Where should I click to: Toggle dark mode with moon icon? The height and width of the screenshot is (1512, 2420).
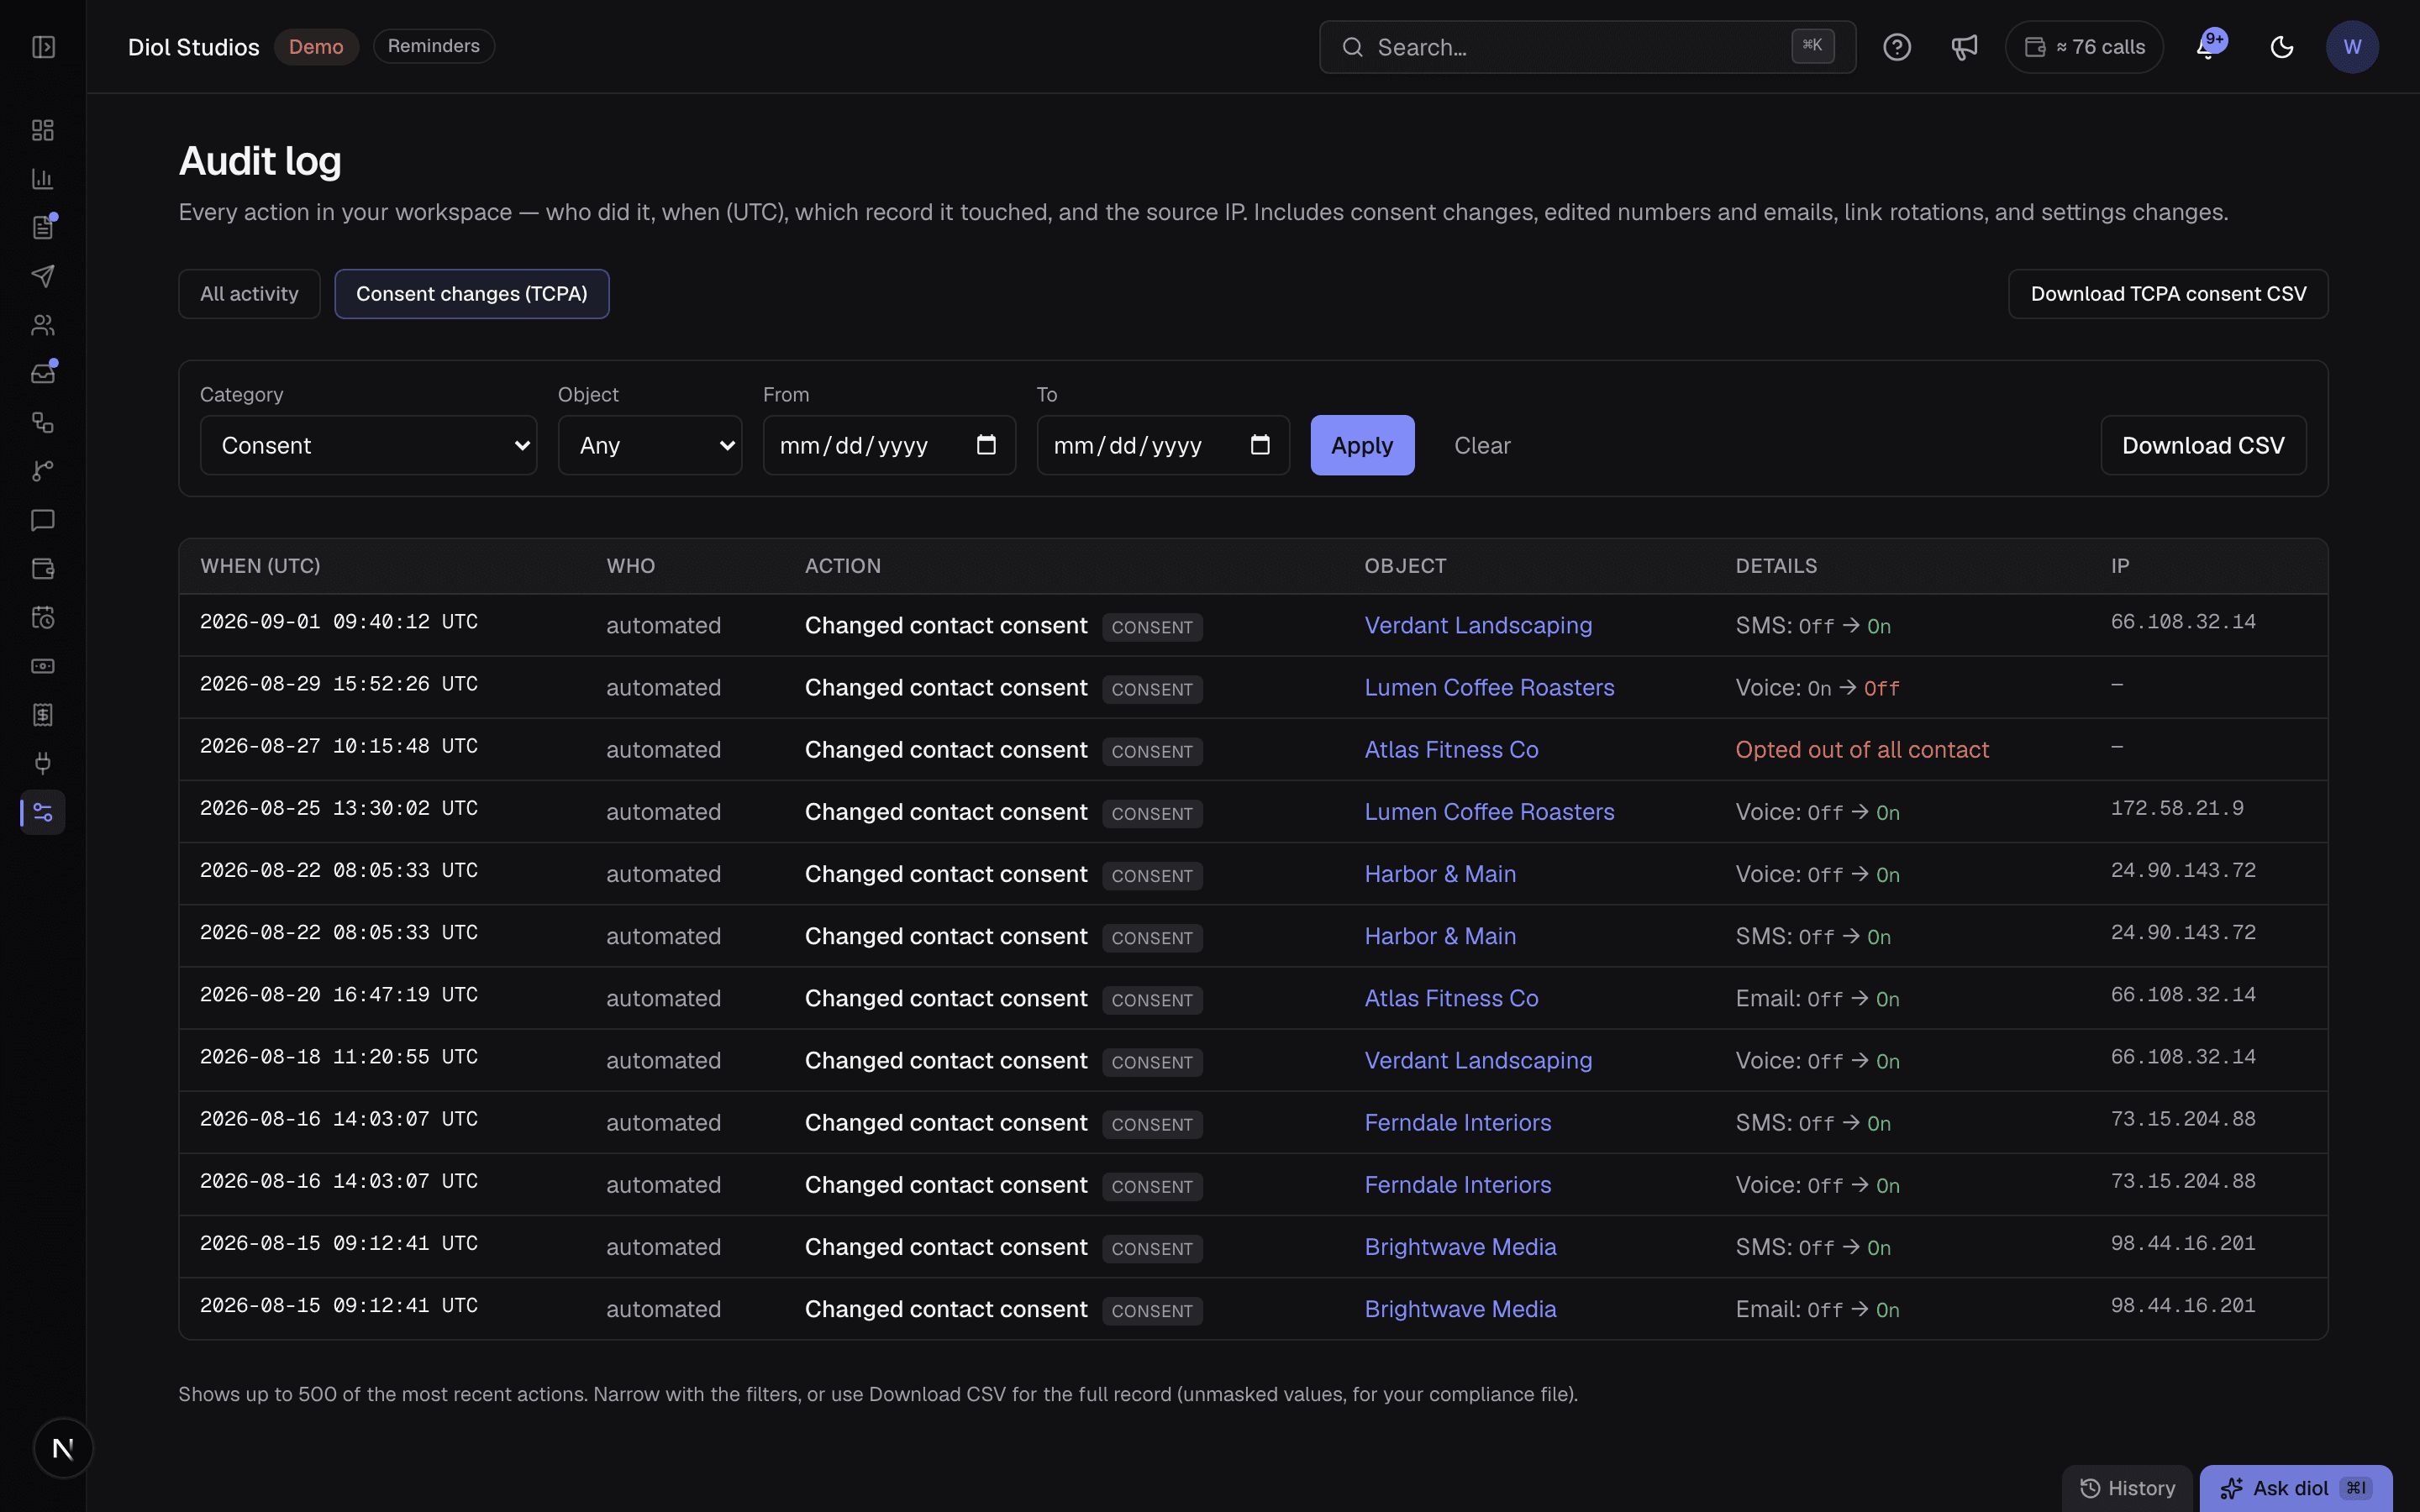(2281, 47)
